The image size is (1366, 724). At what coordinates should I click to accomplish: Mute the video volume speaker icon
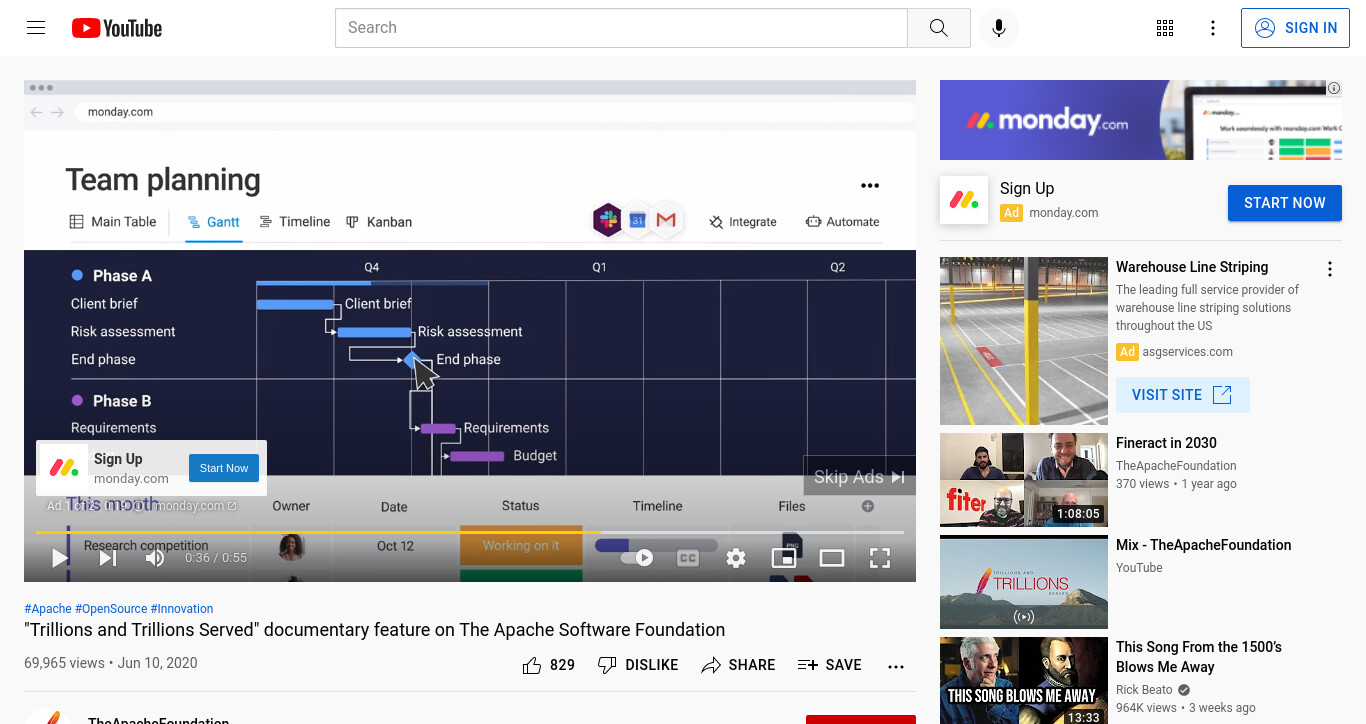(155, 558)
